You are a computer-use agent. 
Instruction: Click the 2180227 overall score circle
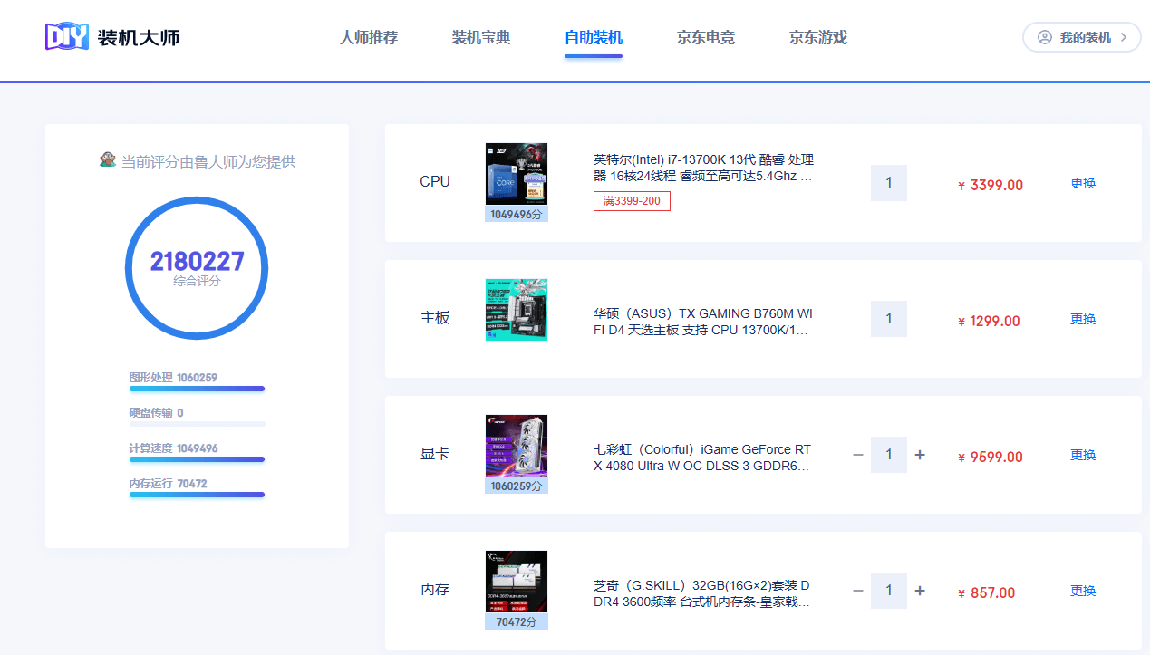pos(197,268)
